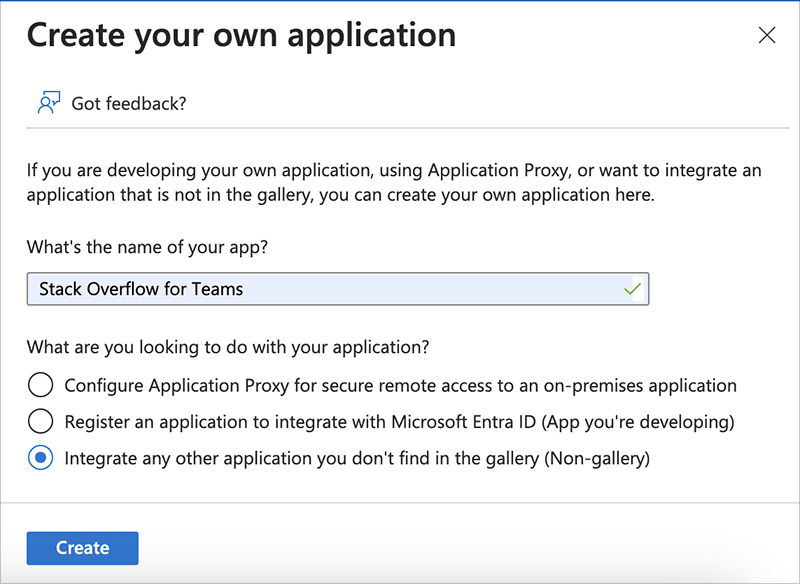Click the 'Create your own application' heading

tap(241, 36)
